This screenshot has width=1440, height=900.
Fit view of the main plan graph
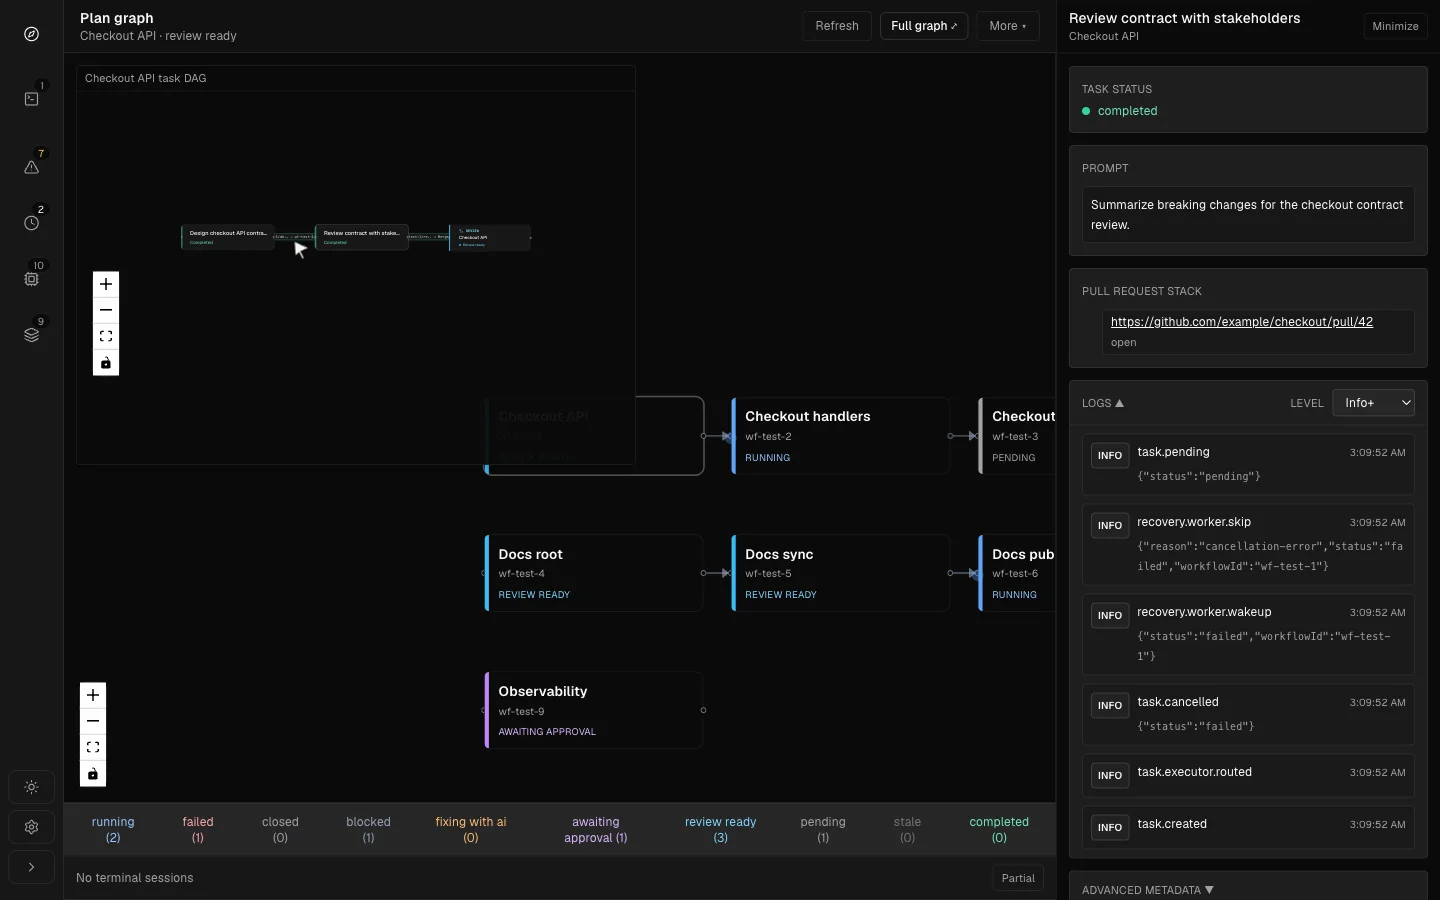pyautogui.click(x=93, y=747)
